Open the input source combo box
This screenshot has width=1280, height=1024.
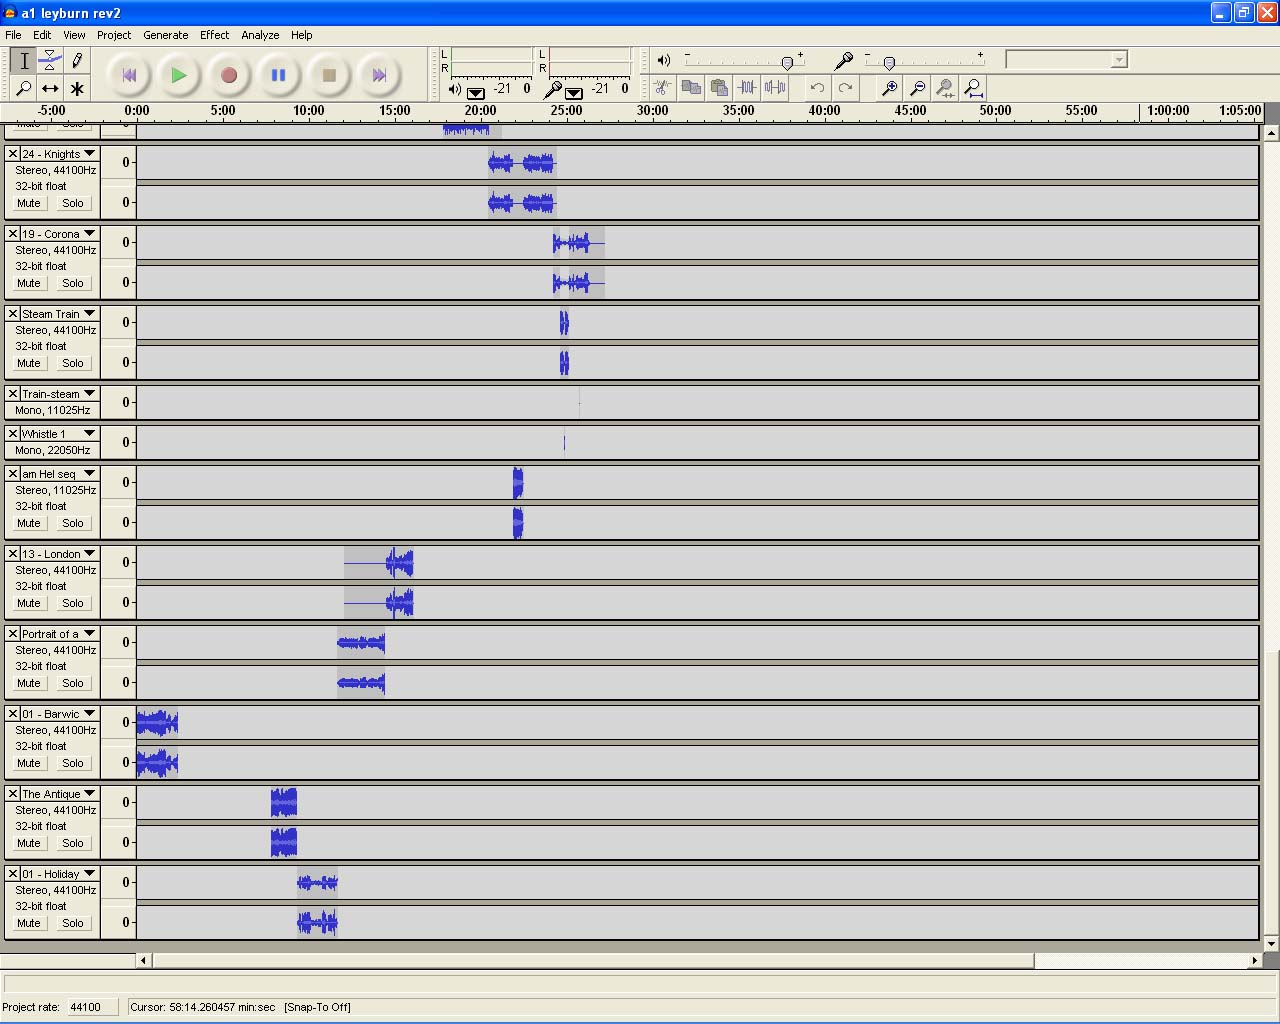coord(1066,60)
